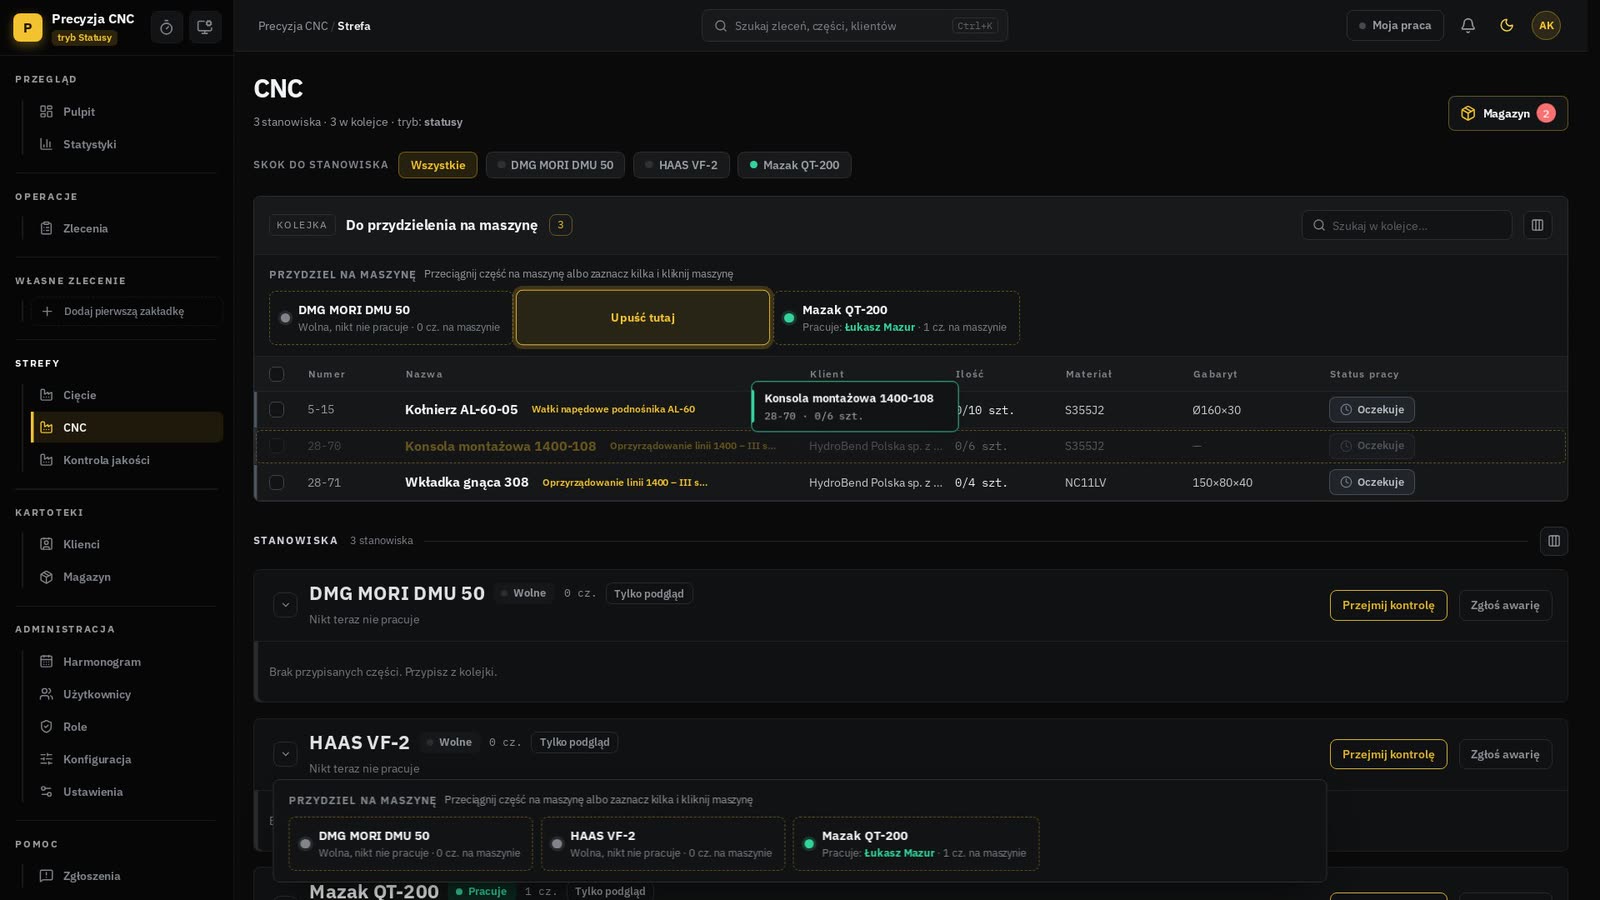Open Oczekuje status for Kołnierz AL-60-05
1600x900 pixels.
(1372, 410)
